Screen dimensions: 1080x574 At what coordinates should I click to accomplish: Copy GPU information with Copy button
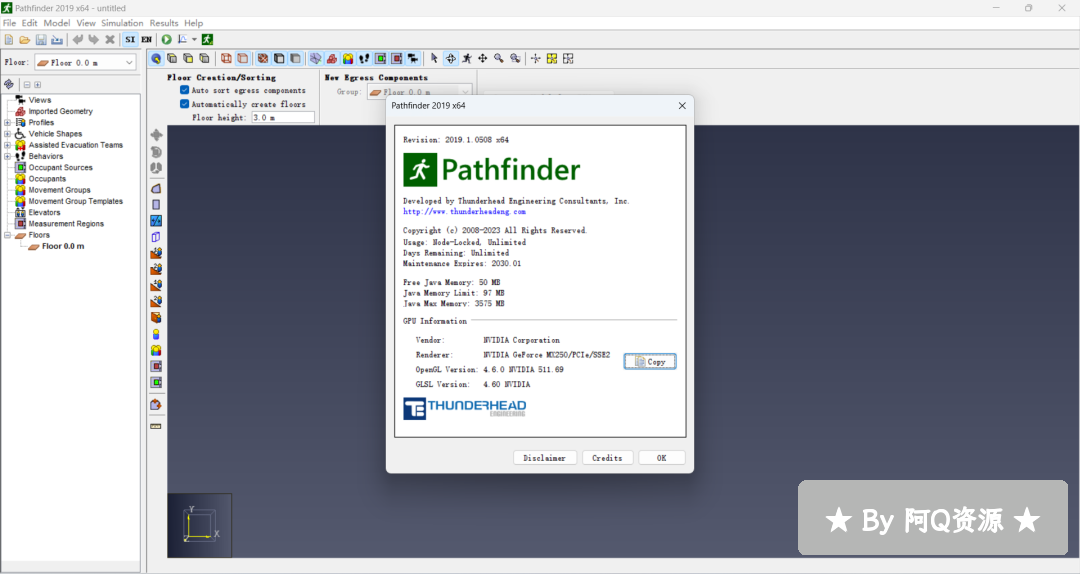650,362
